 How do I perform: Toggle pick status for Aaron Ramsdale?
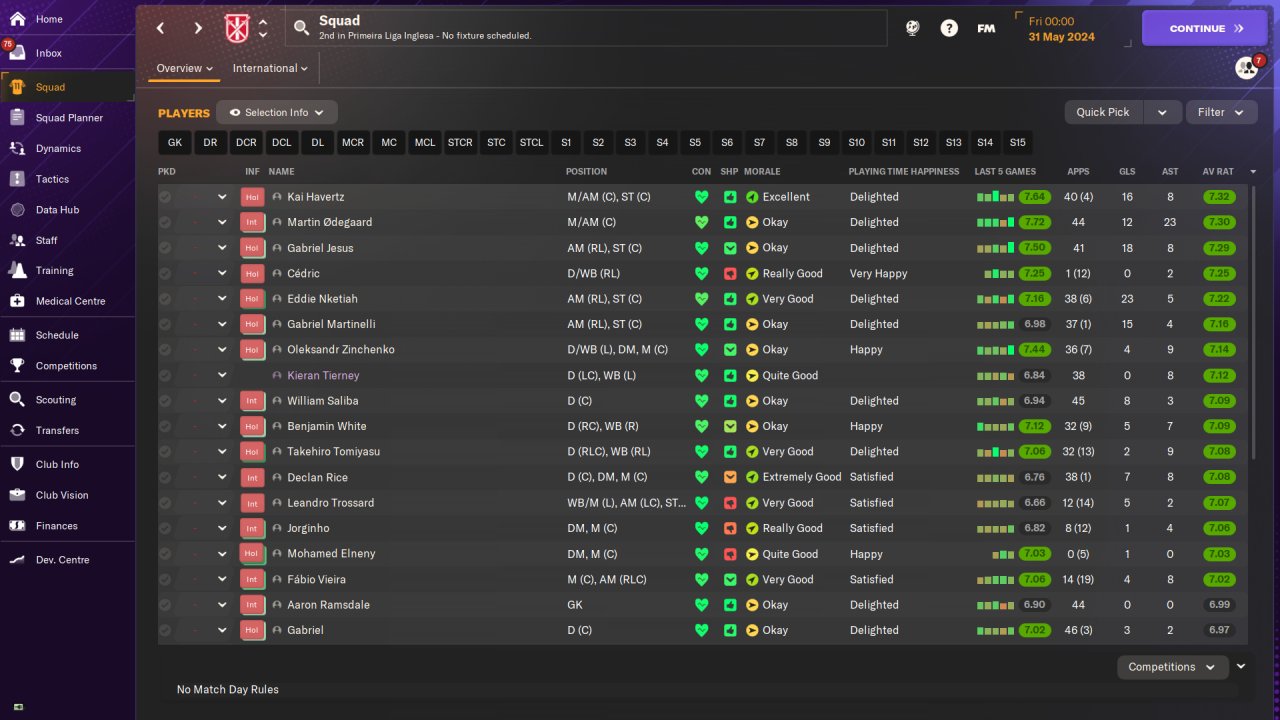[165, 605]
